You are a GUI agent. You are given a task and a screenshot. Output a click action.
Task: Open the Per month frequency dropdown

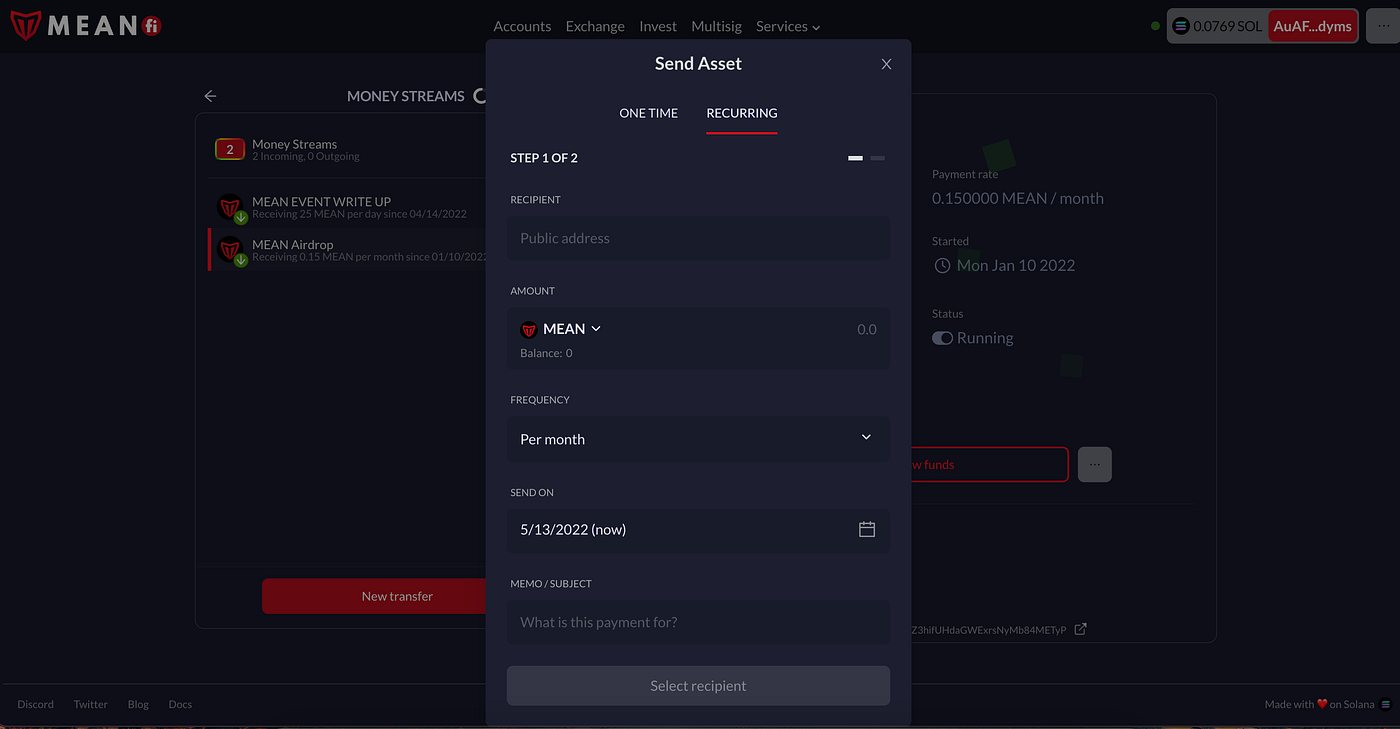pos(698,439)
